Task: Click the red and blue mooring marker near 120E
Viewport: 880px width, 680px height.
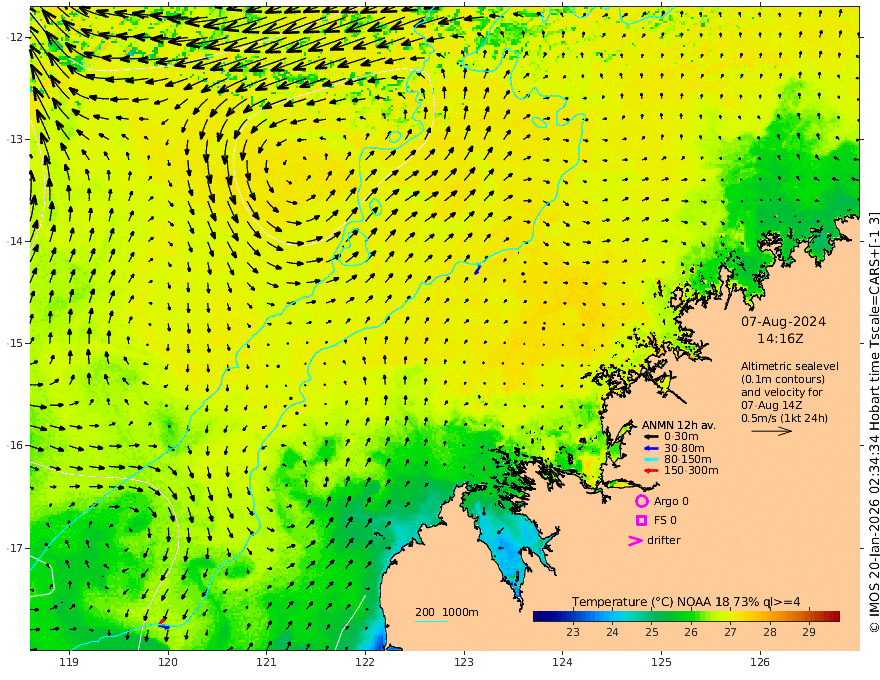Action: click(163, 623)
